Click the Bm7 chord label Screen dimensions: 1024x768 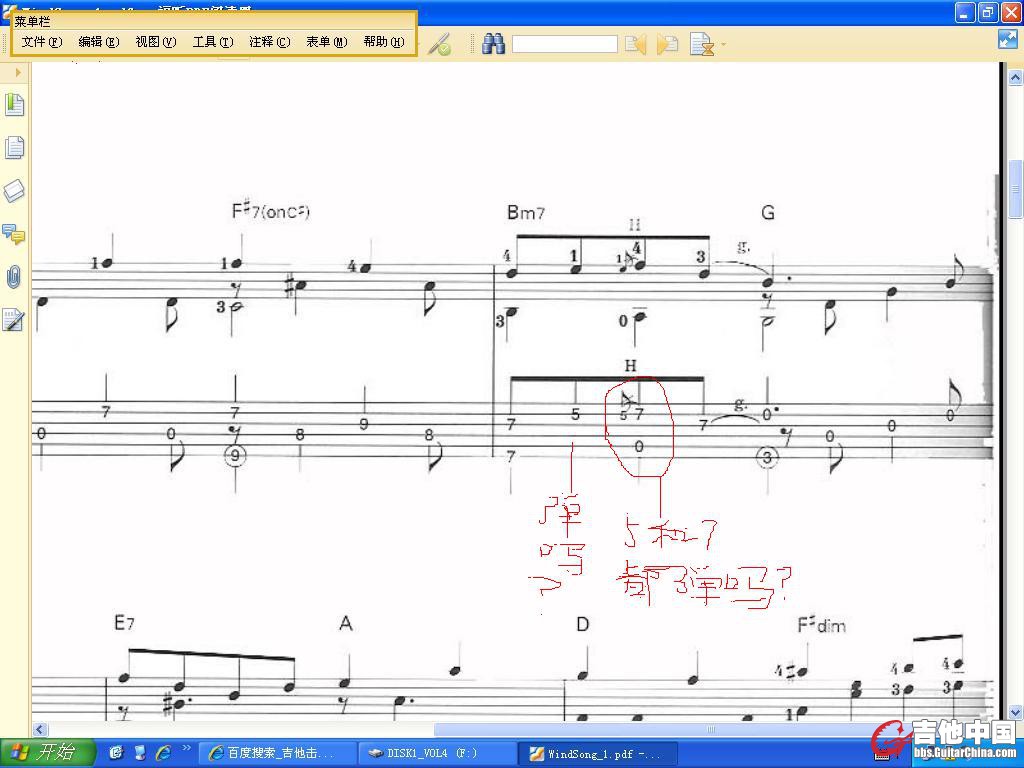click(526, 212)
